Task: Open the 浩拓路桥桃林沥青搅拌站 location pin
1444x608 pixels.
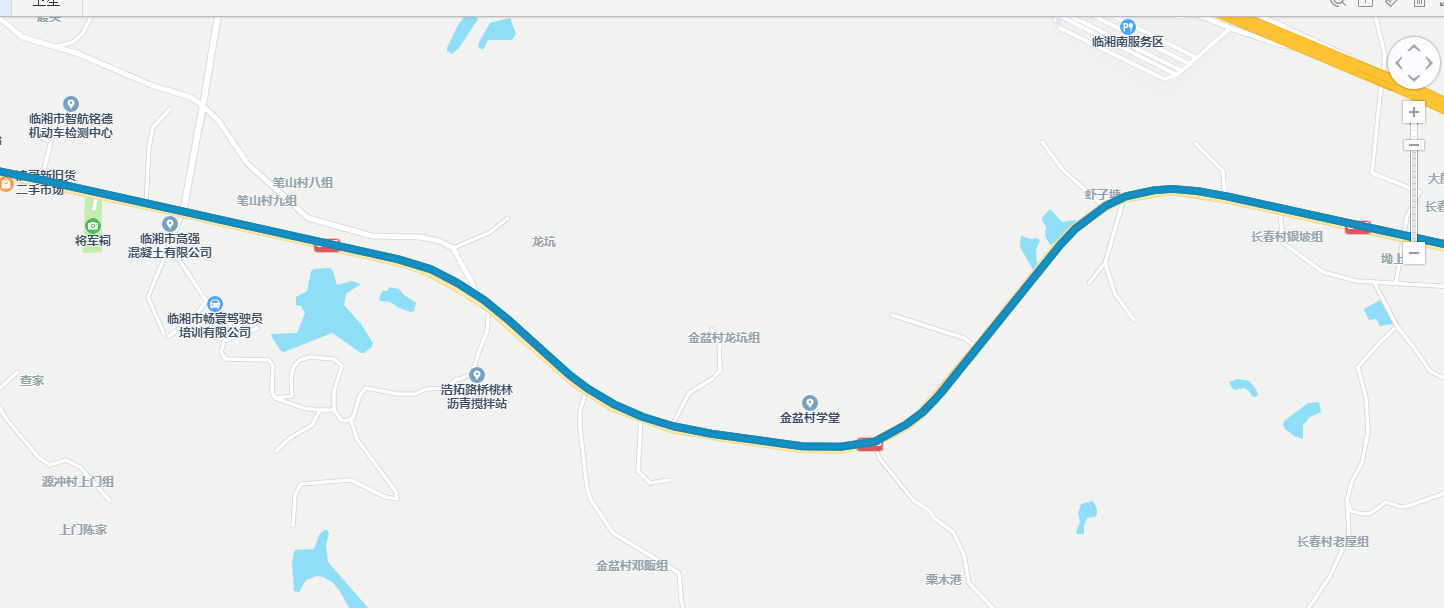Action: 477,375
